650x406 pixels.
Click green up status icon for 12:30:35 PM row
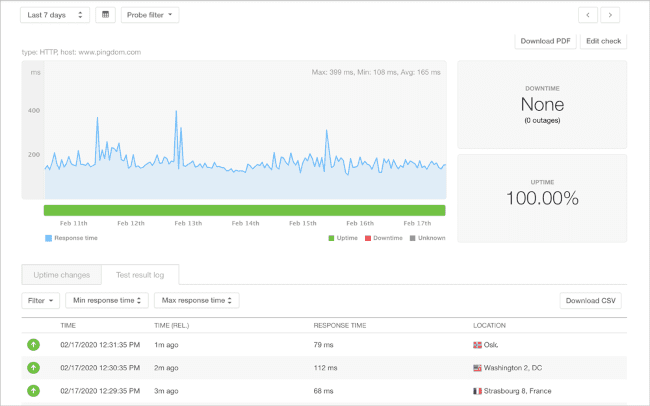point(34,368)
